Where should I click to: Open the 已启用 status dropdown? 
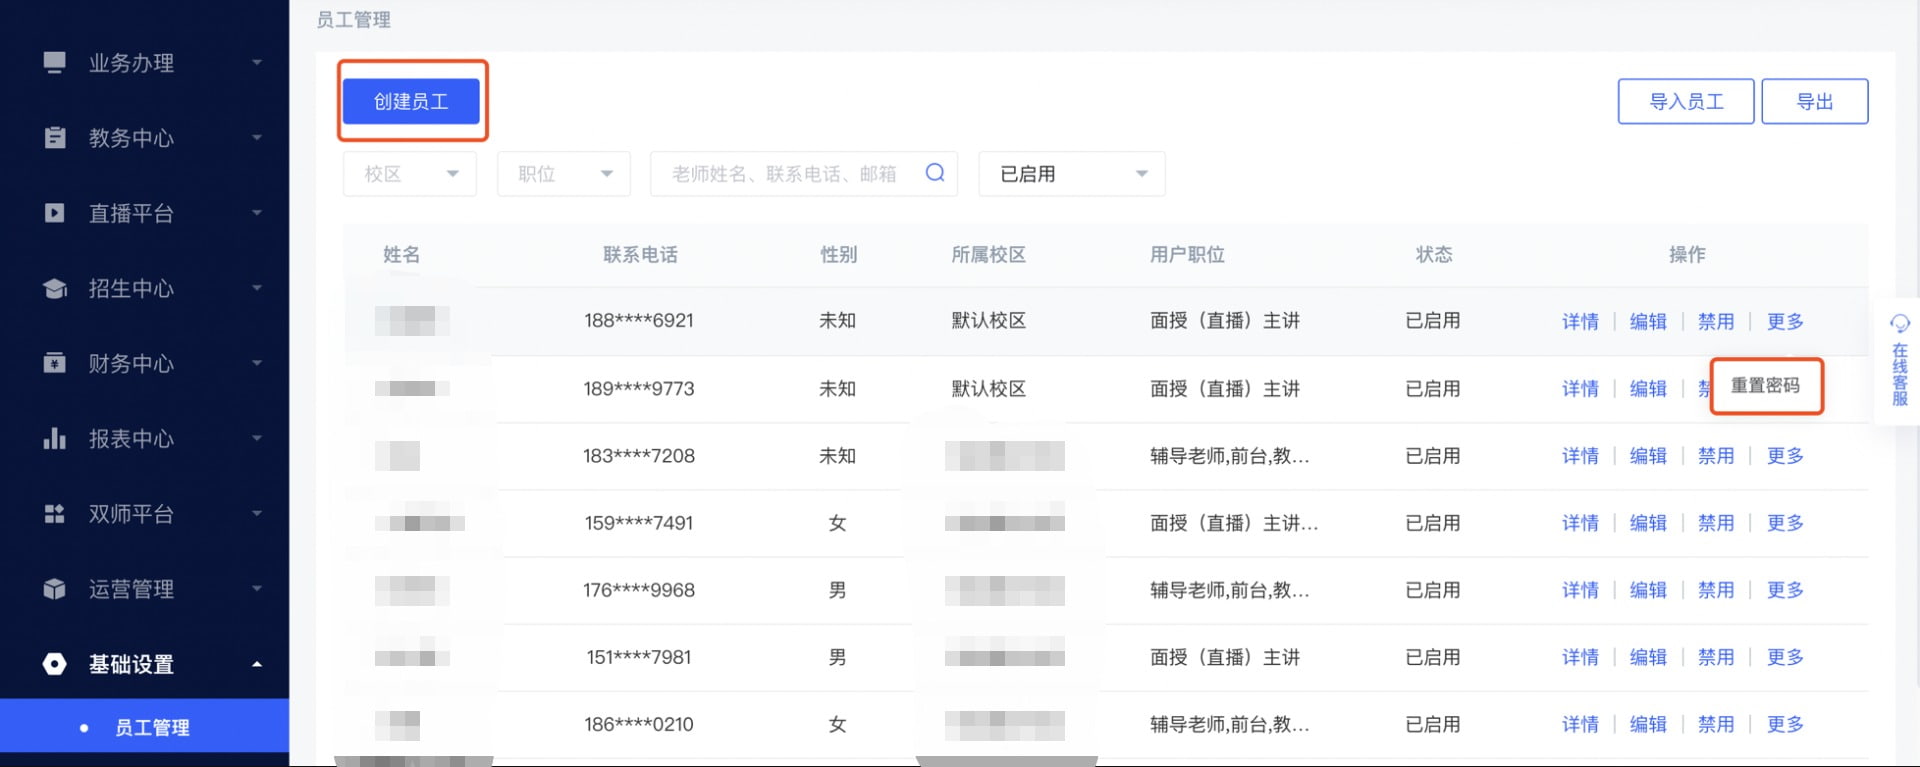click(1072, 174)
